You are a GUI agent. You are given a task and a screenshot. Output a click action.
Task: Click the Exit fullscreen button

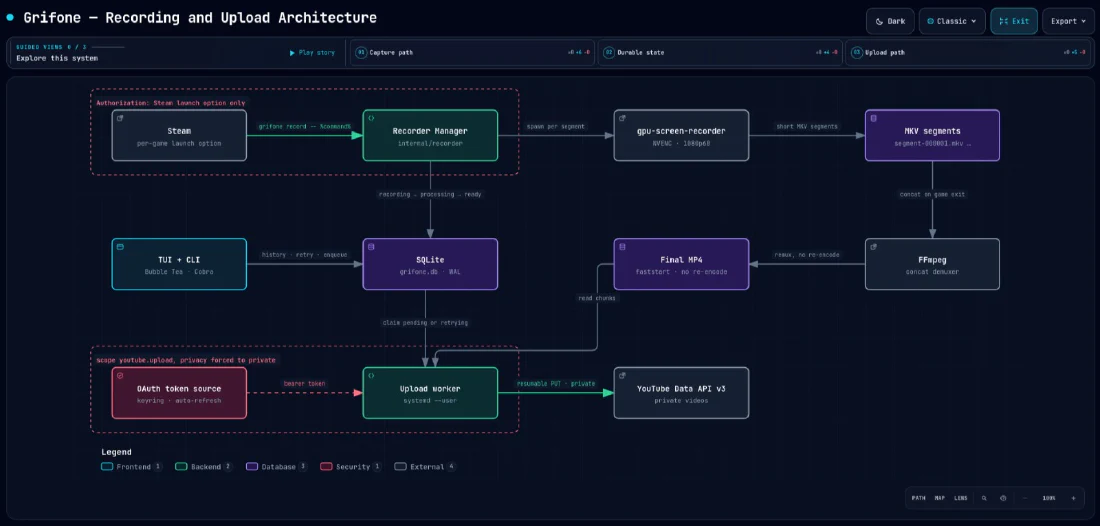pos(1014,21)
